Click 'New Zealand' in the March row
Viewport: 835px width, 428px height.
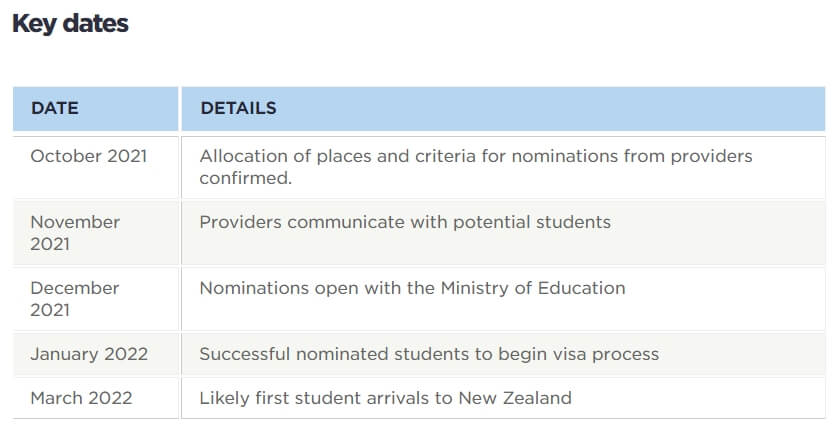515,398
